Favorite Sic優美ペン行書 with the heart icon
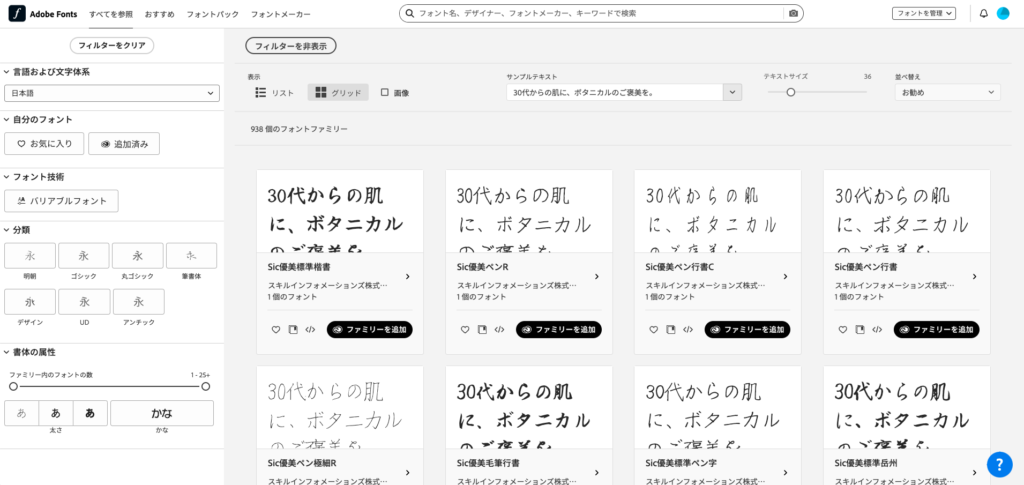1024x485 pixels. [842, 330]
